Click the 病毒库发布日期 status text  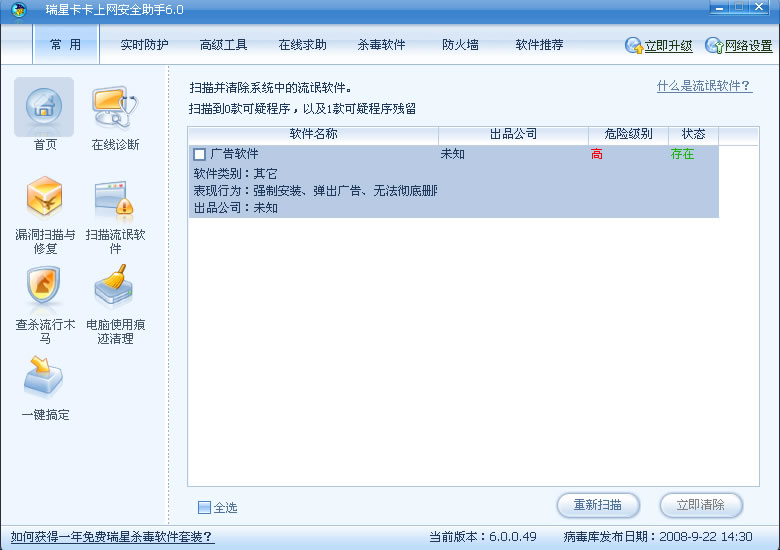pyautogui.click(x=658, y=537)
